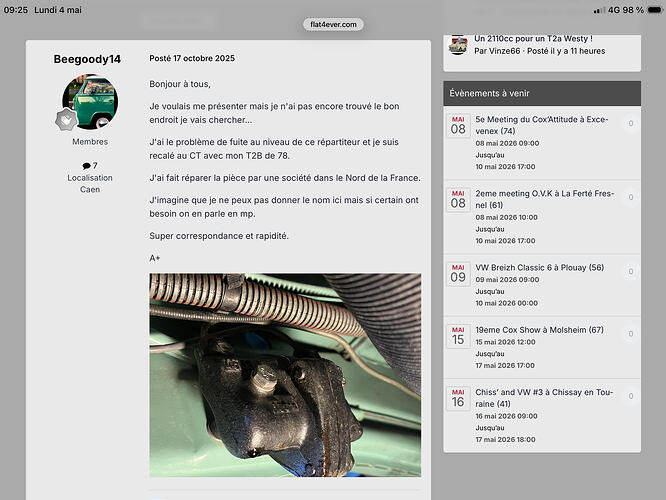Image resolution: width=666 pixels, height=500 pixels.
Task: Open the Beegoody14 username link
Action: 87,59
